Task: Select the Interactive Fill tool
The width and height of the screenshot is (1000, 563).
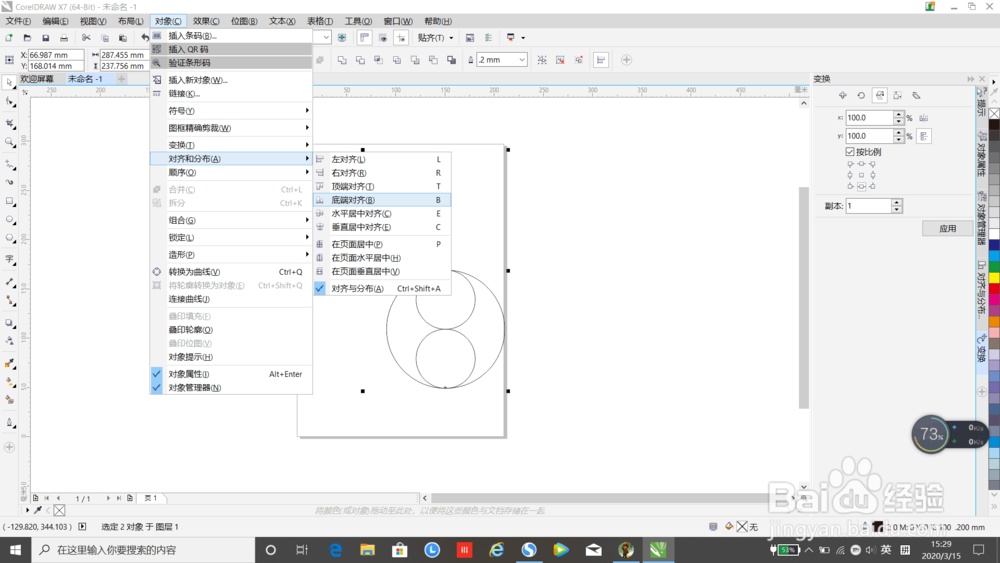Action: [x=10, y=383]
